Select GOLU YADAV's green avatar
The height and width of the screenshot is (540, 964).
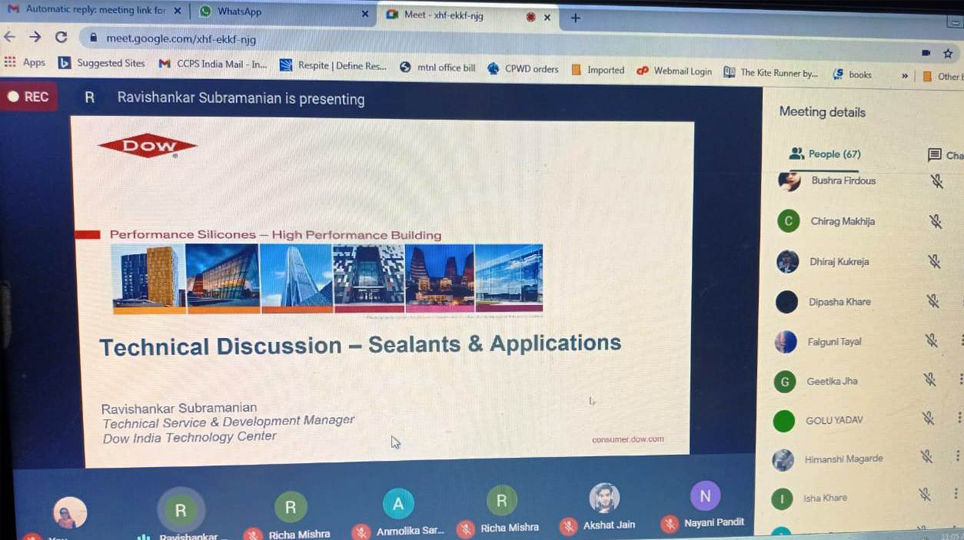pos(784,421)
